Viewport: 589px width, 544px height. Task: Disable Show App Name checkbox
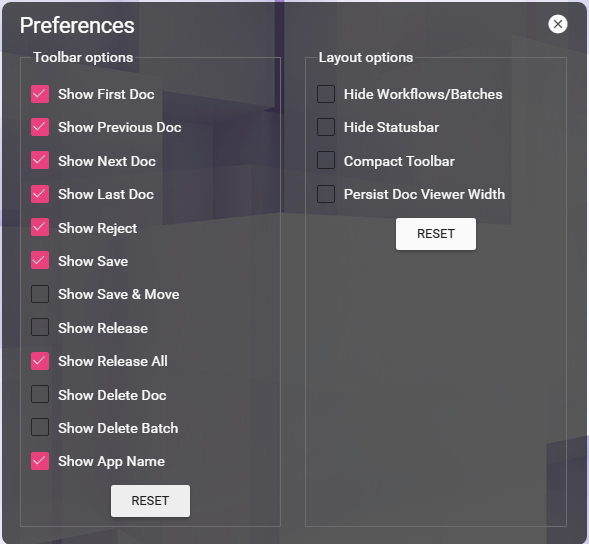40,461
